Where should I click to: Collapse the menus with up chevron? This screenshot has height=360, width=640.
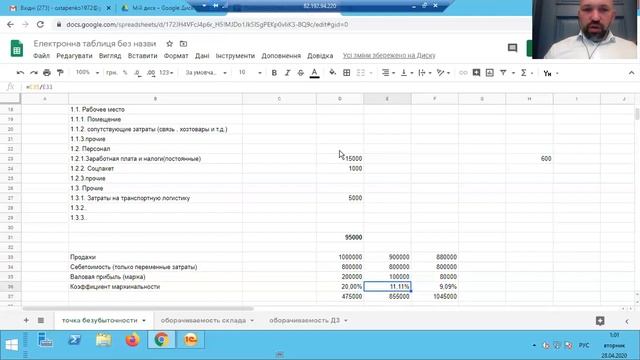[631, 73]
